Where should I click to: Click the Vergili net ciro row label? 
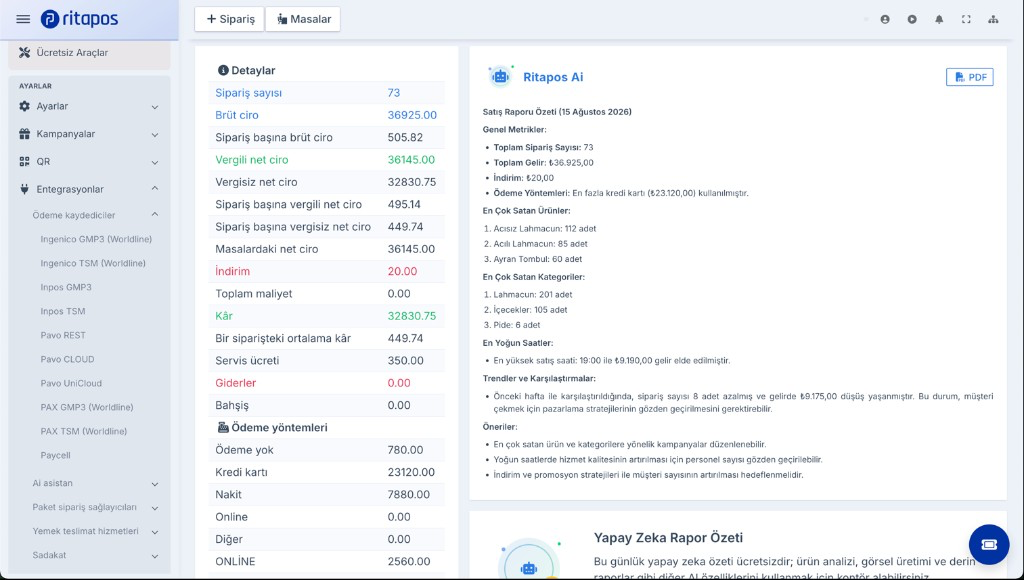pyautogui.click(x=252, y=159)
